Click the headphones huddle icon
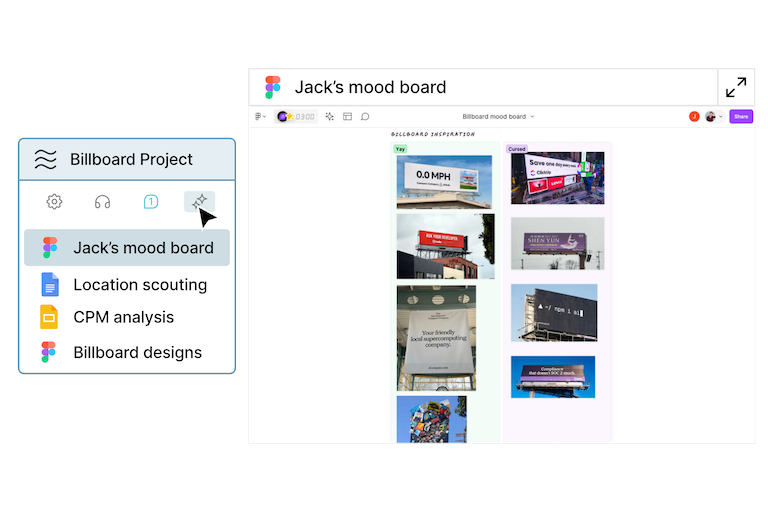The width and height of the screenshot is (768, 512). point(102,202)
